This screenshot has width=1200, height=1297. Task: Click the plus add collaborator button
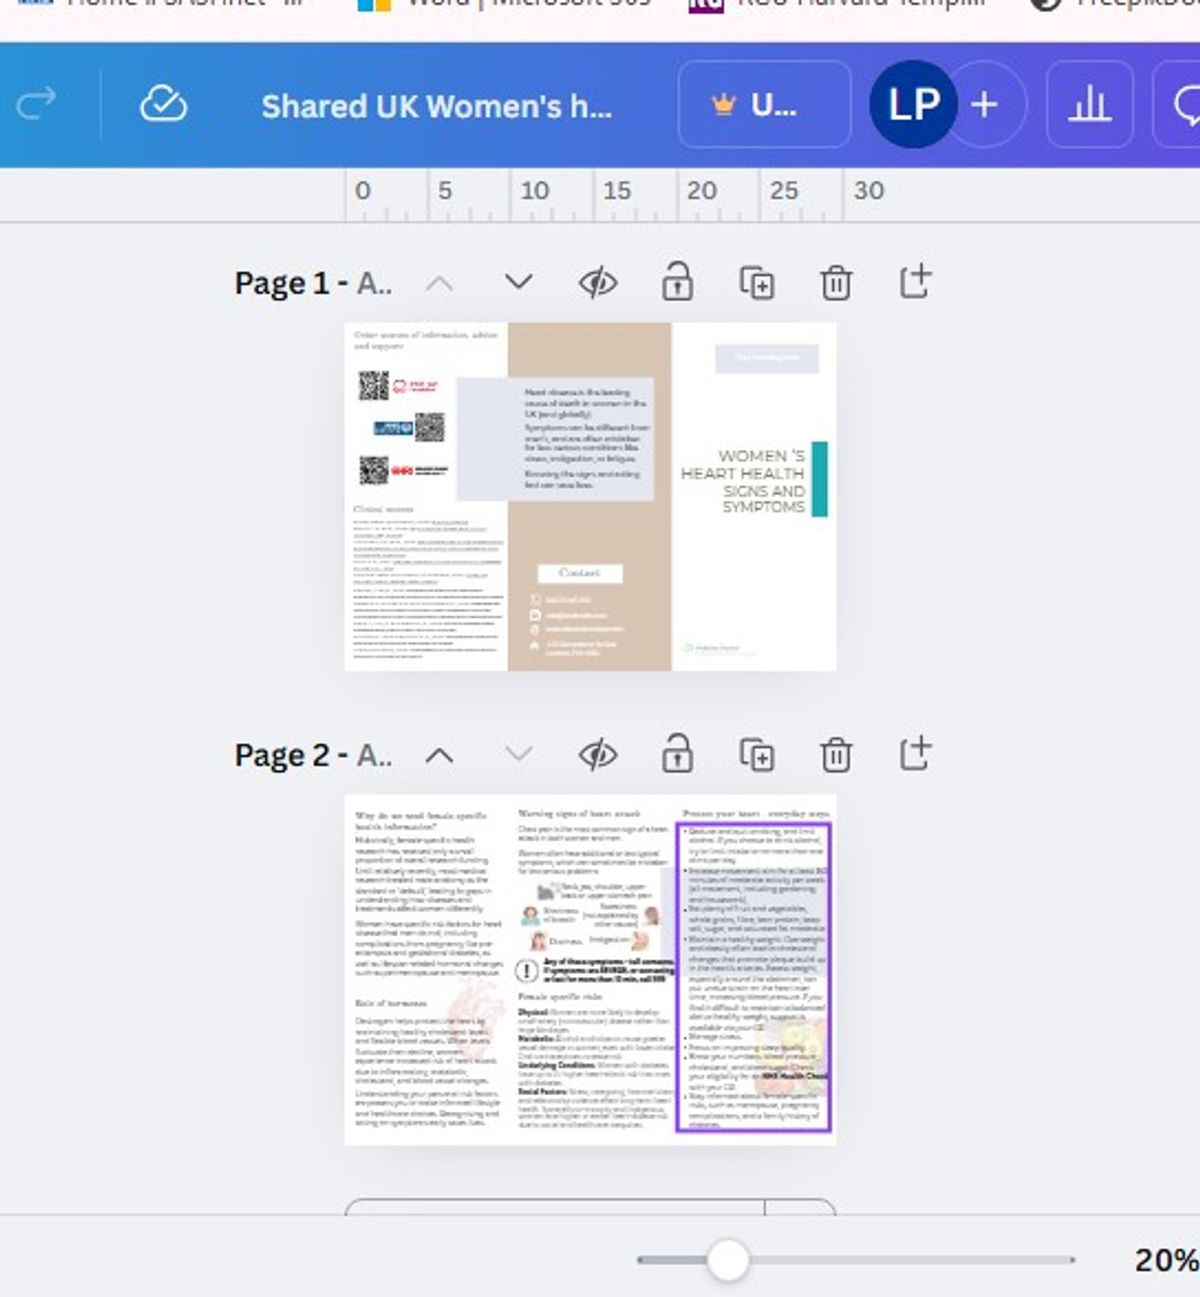[x=985, y=104]
